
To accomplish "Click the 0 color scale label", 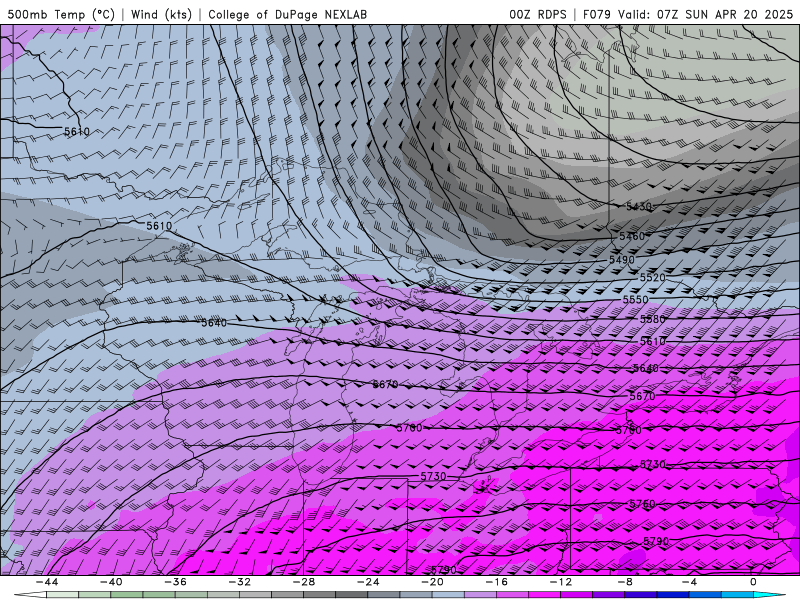I will (x=754, y=582).
